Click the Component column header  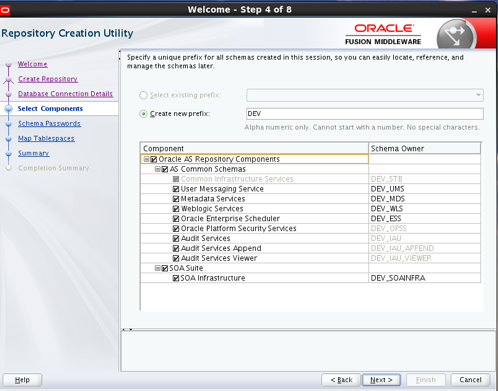(x=254, y=148)
